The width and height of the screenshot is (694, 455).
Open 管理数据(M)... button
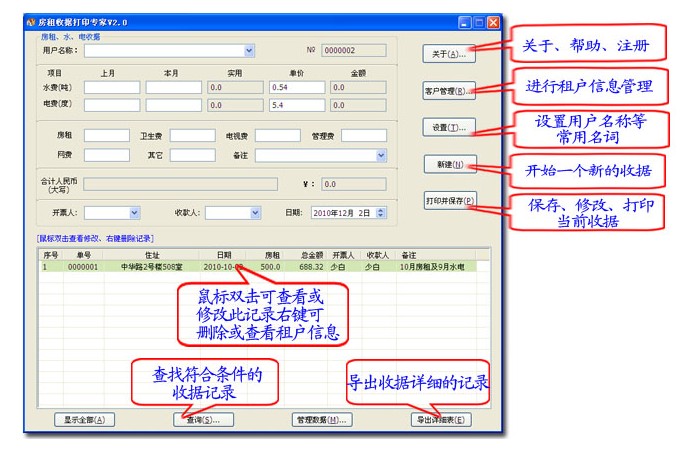pos(322,420)
